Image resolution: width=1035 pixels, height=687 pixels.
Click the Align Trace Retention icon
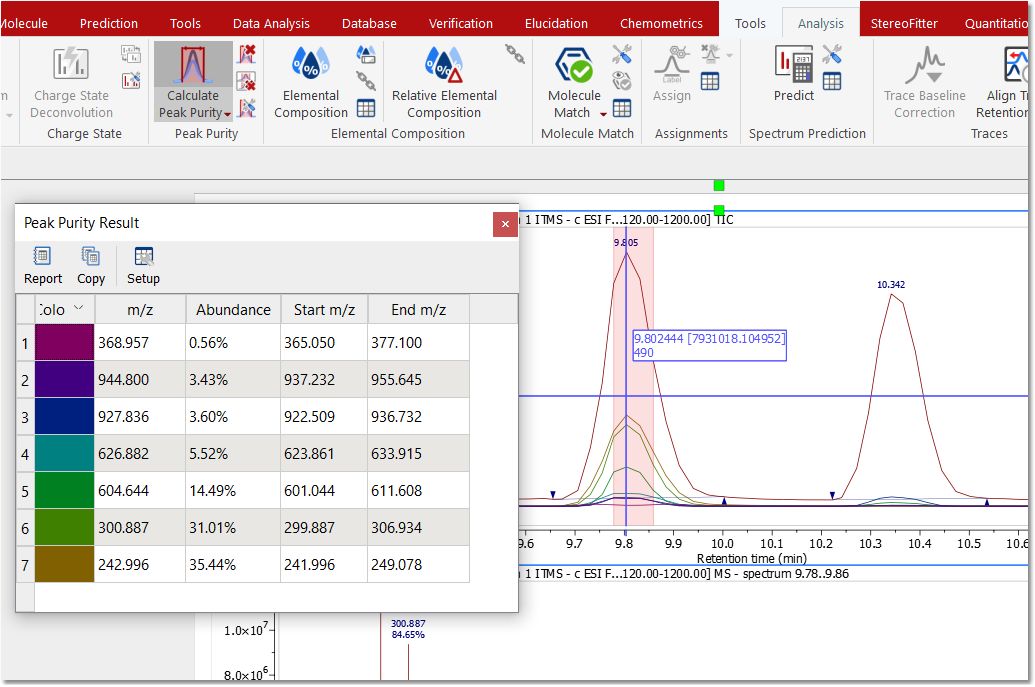pos(1017,64)
